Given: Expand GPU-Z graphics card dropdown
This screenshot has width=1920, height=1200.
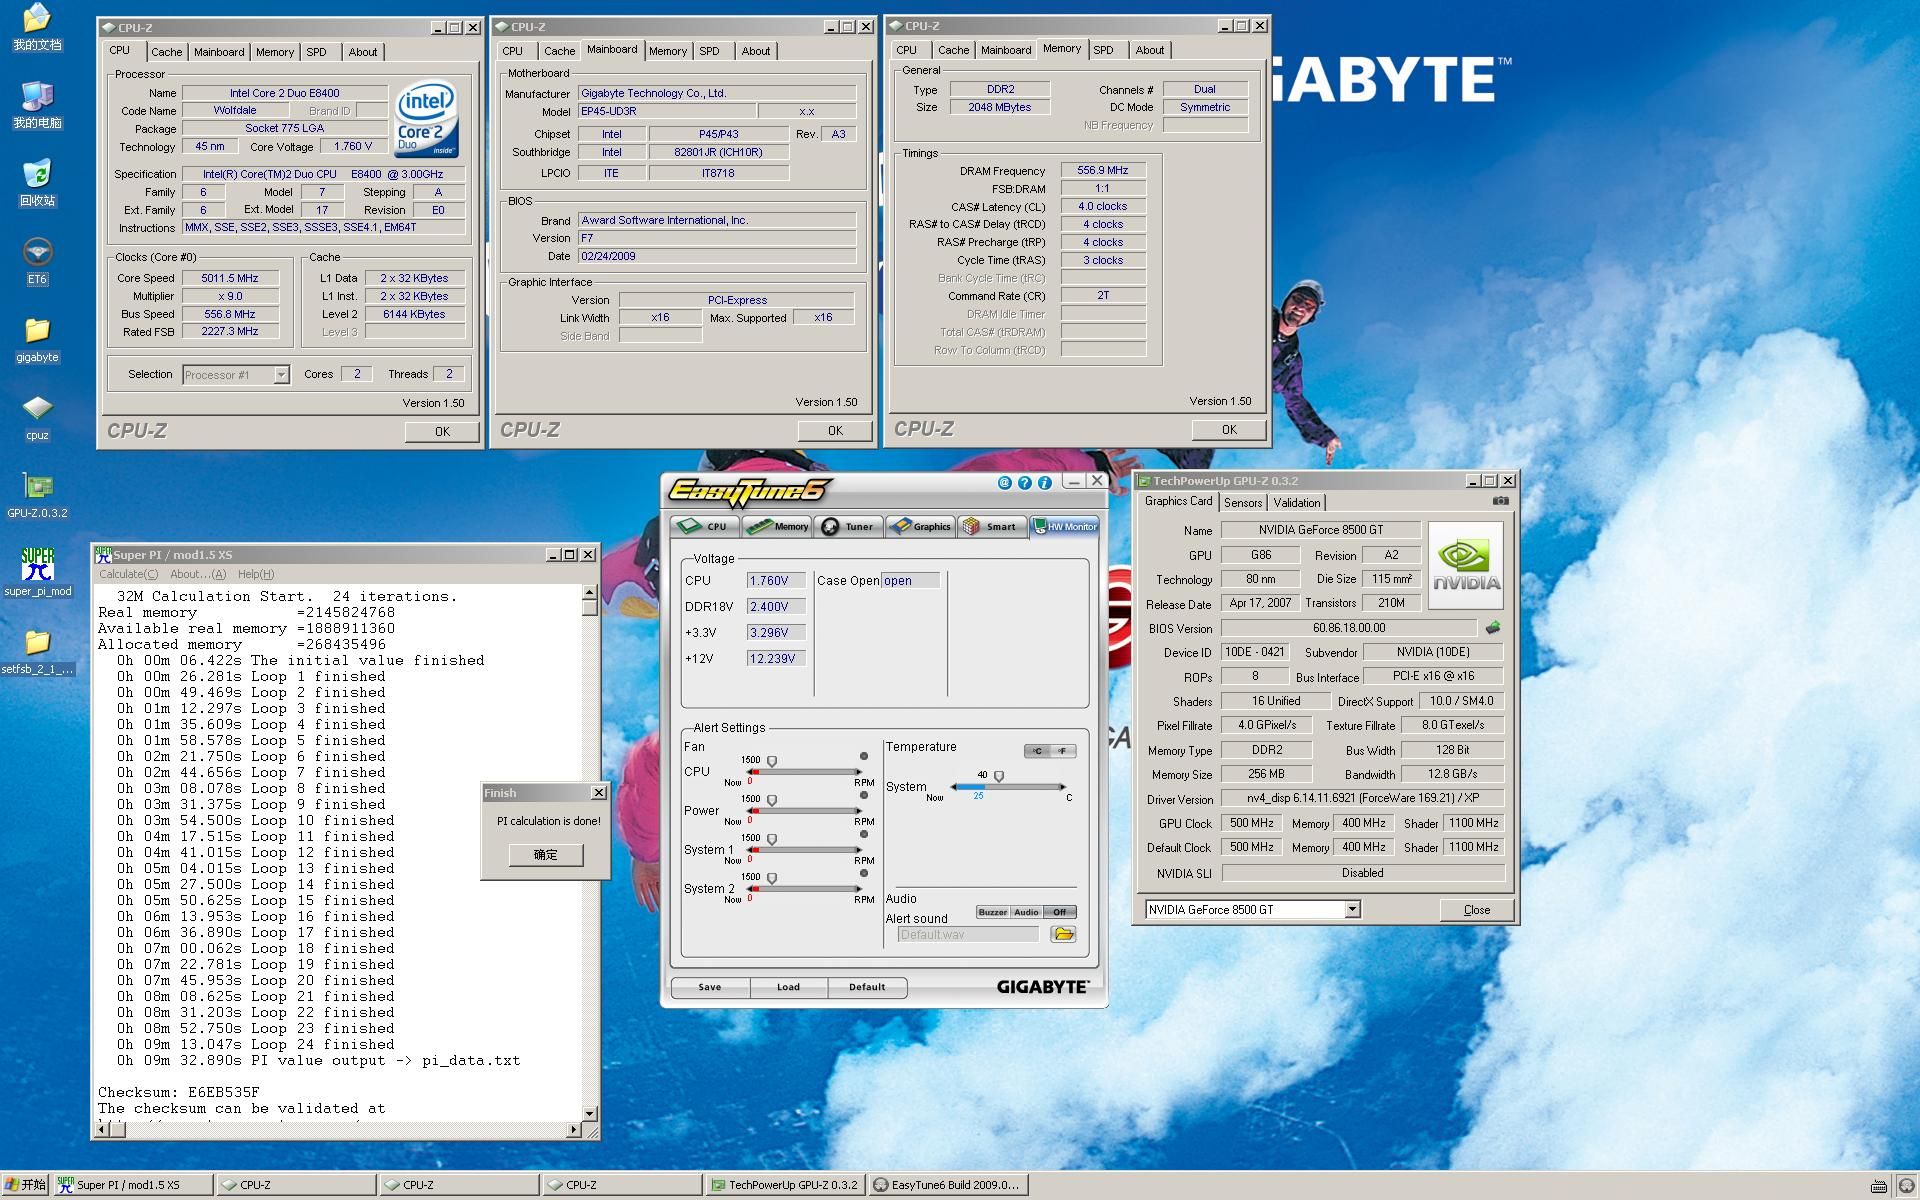Looking at the screenshot, I should pyautogui.click(x=1352, y=909).
